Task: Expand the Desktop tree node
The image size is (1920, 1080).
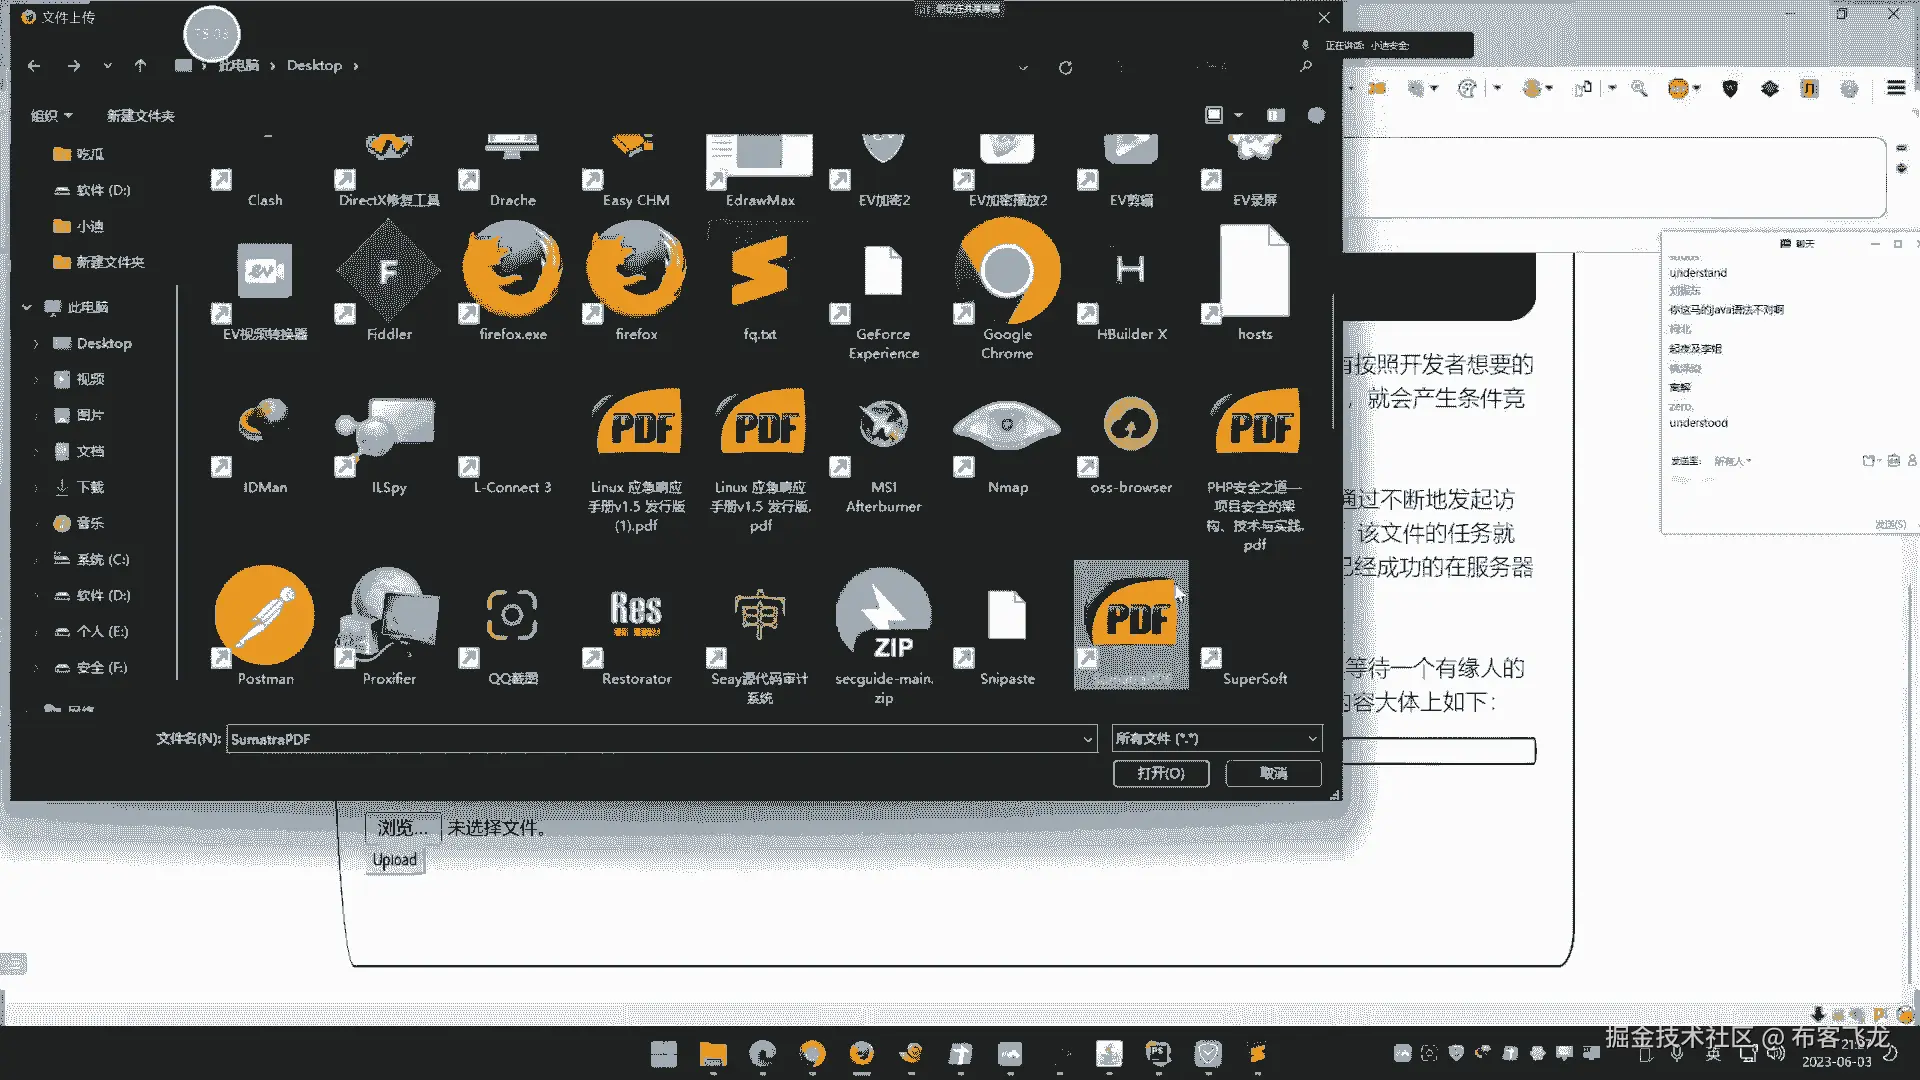Action: (x=36, y=344)
